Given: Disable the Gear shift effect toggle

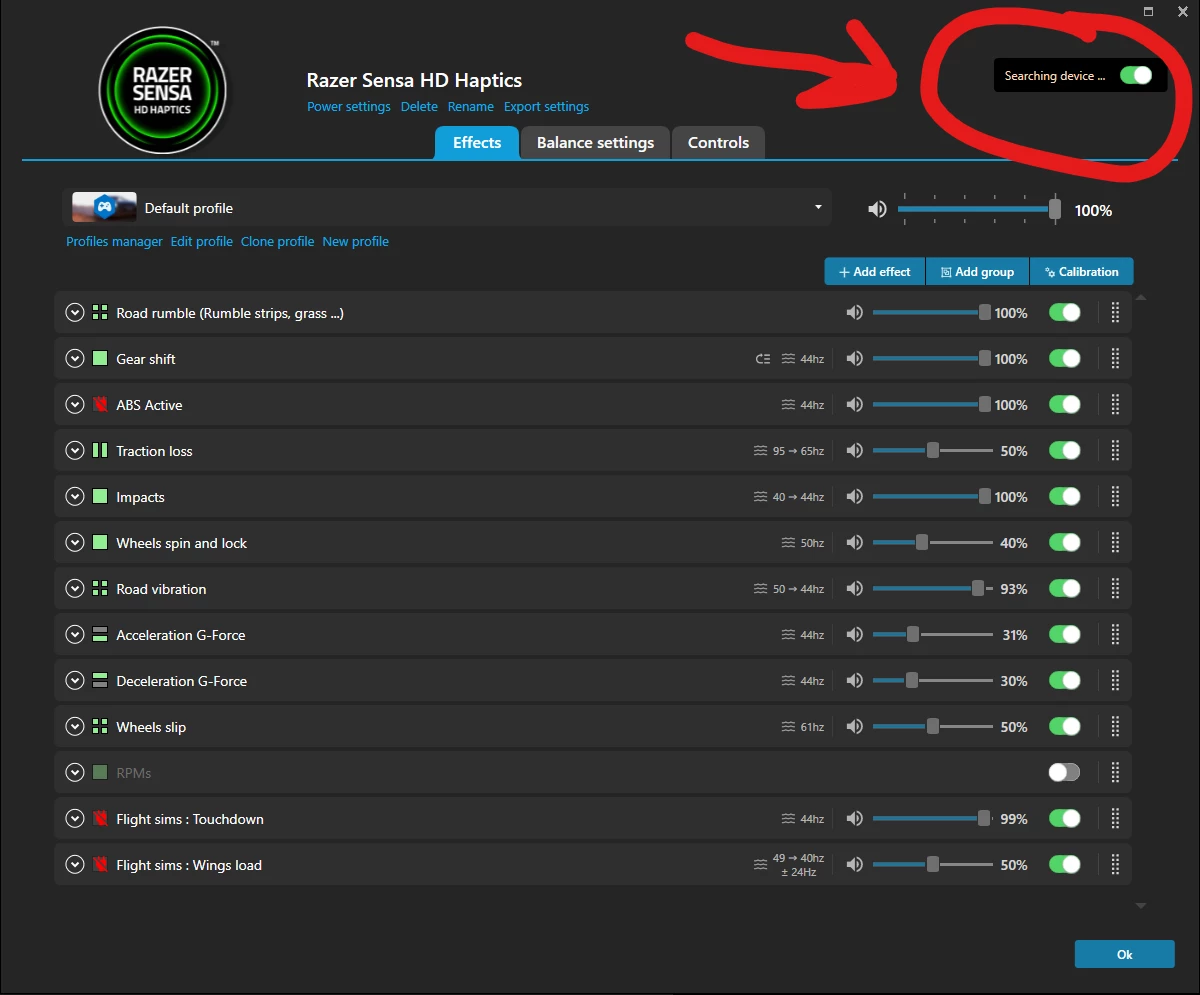Looking at the screenshot, I should click(x=1064, y=359).
